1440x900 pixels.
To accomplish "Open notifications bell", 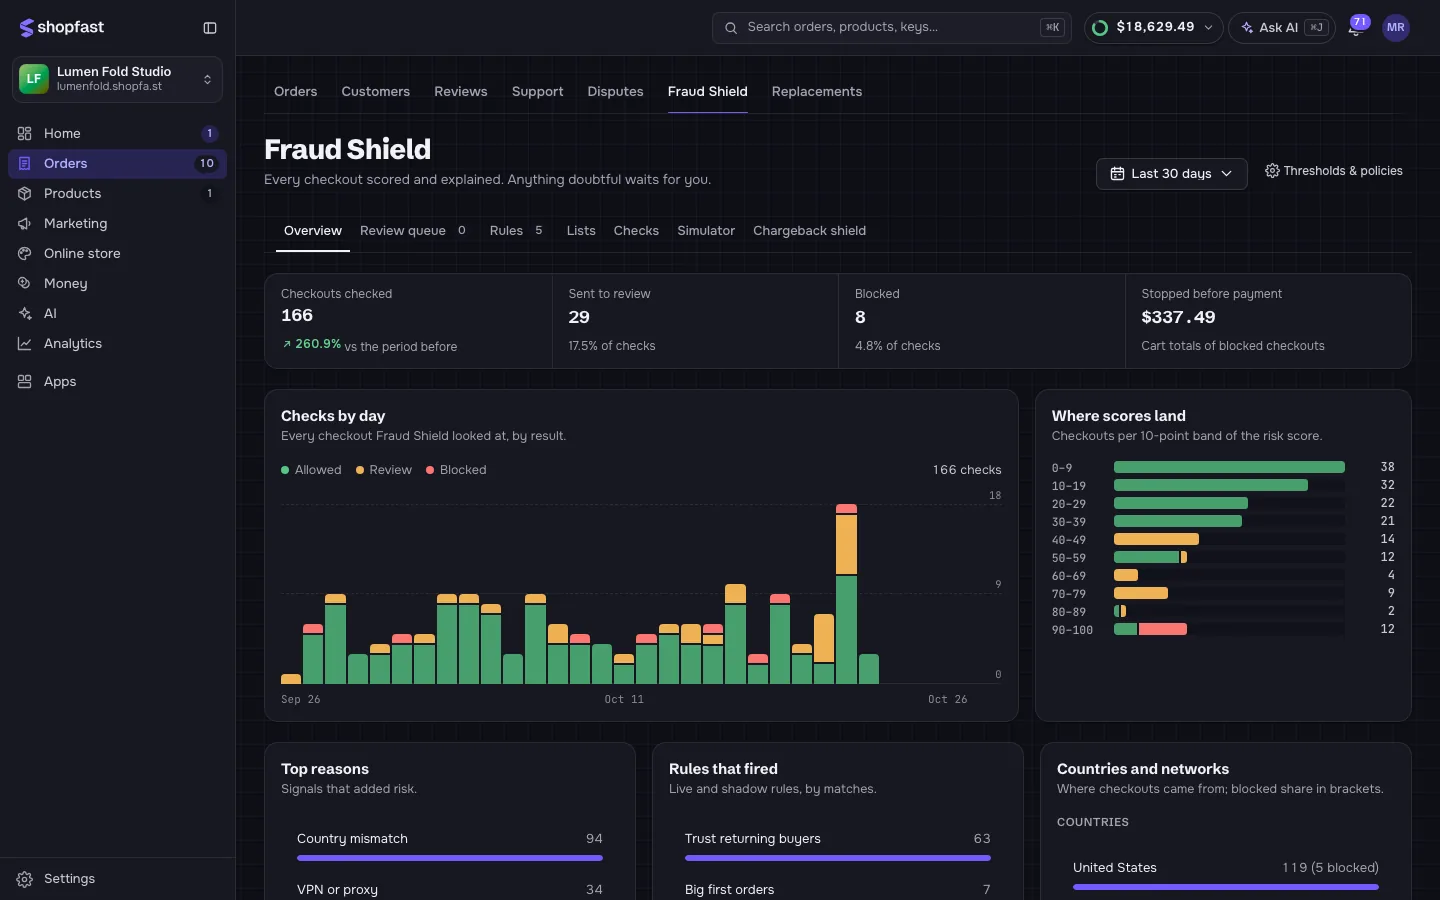I will tap(1355, 28).
